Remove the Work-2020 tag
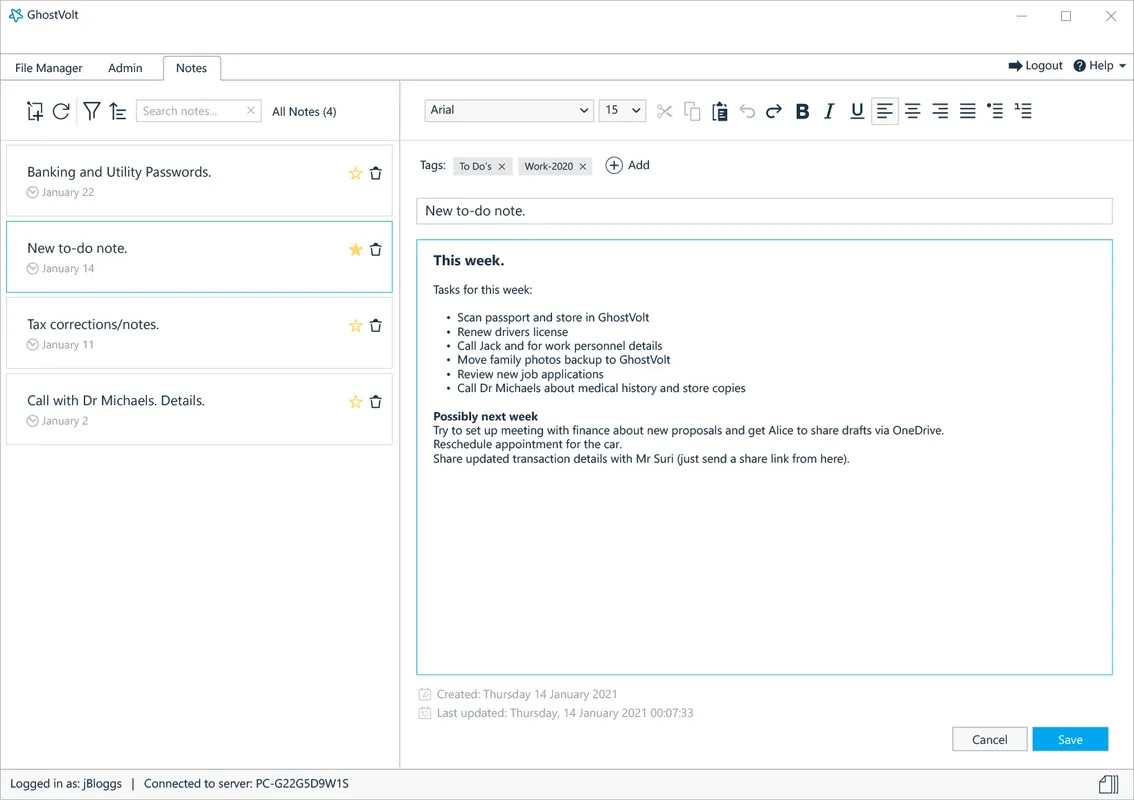 pos(583,167)
